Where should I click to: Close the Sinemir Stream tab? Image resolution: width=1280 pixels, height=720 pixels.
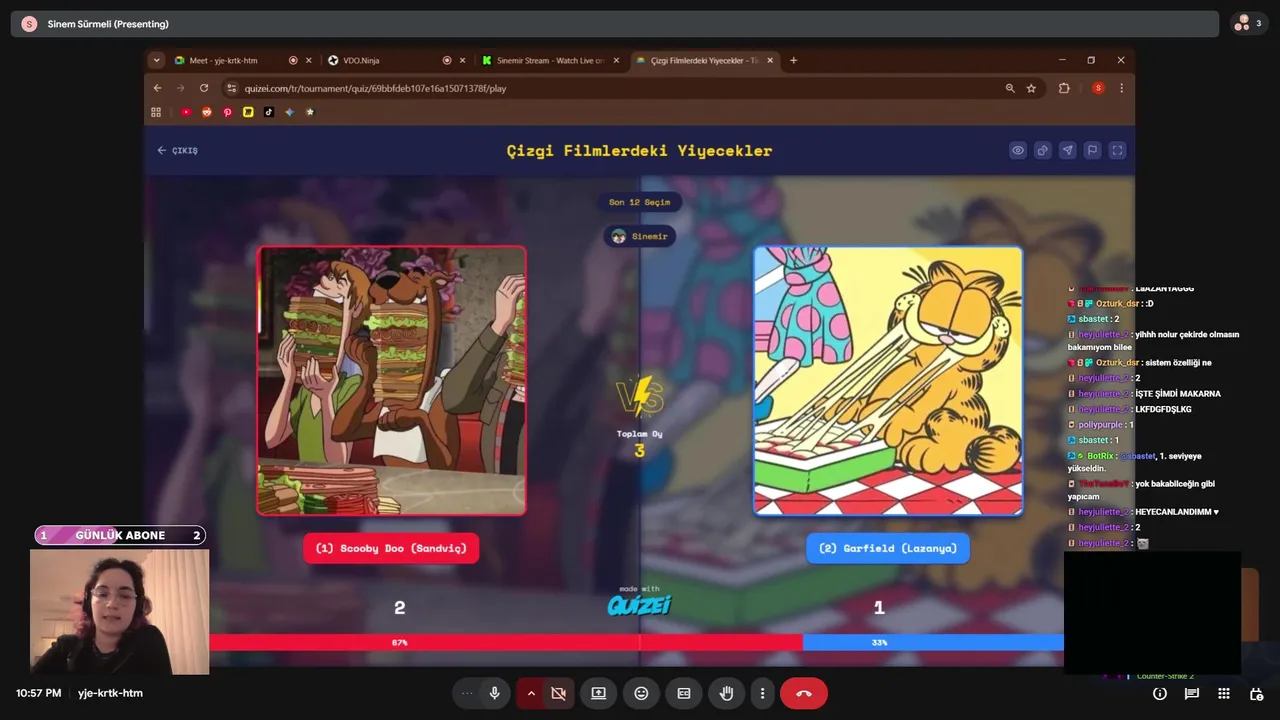pos(617,60)
